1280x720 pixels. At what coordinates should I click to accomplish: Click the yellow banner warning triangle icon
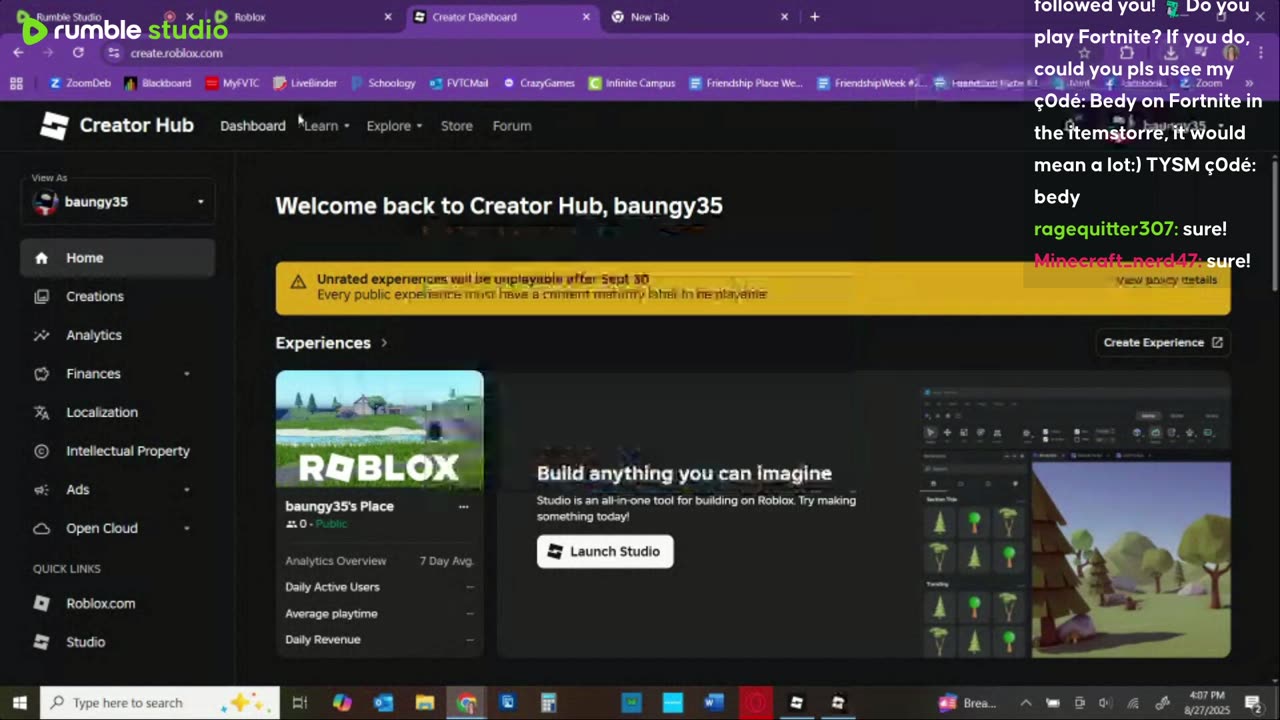pyautogui.click(x=297, y=282)
